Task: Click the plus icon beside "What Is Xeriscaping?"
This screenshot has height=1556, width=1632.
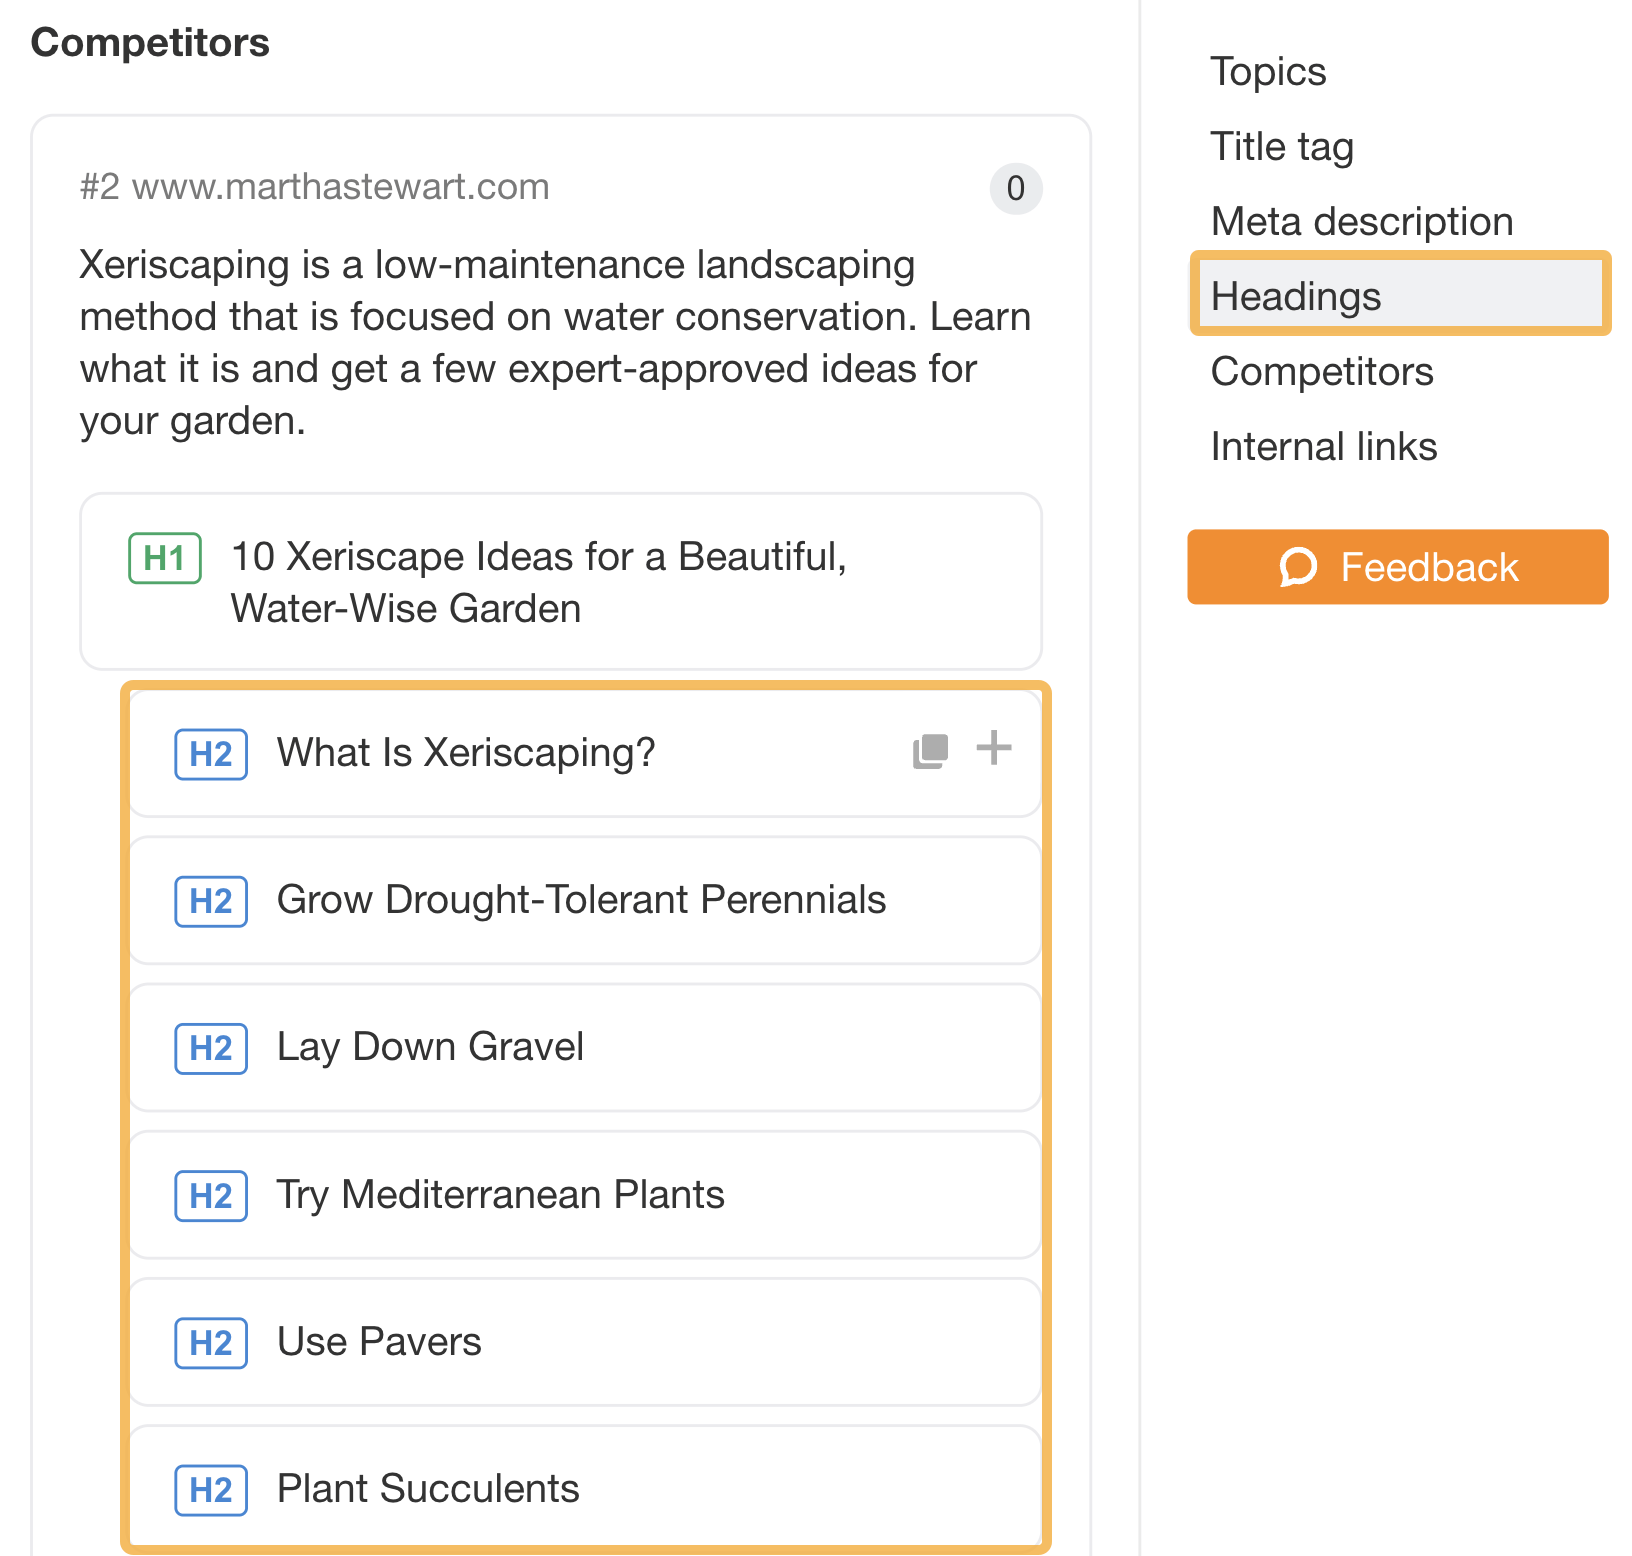Action: pos(994,748)
